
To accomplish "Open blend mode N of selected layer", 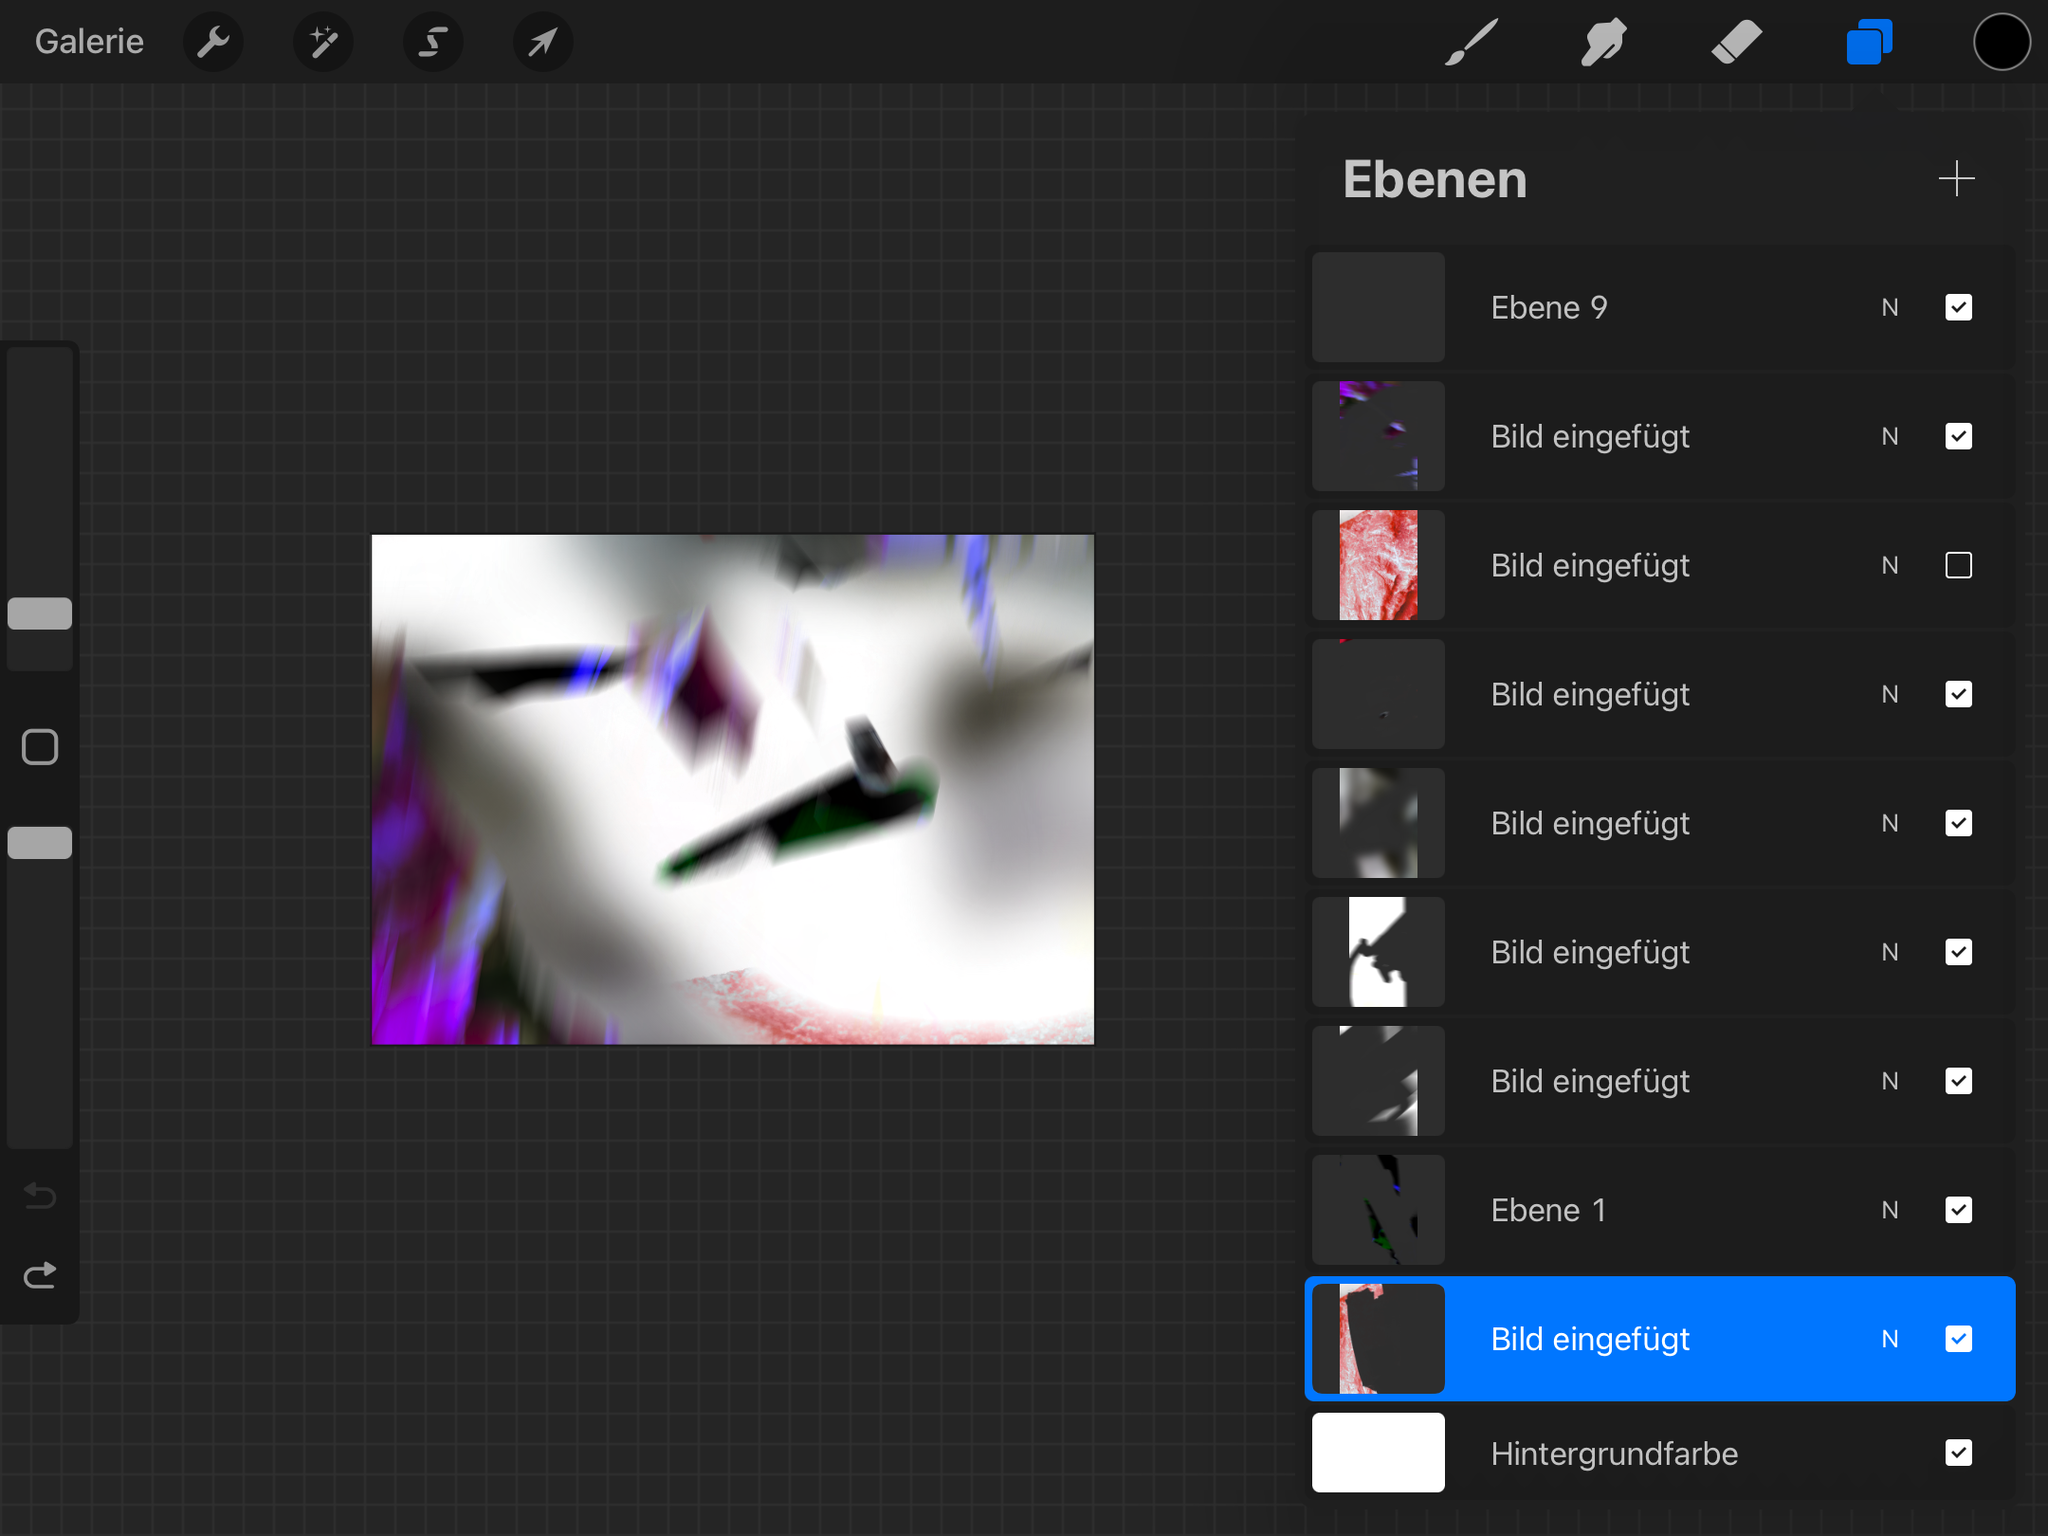I will coord(1889,1339).
